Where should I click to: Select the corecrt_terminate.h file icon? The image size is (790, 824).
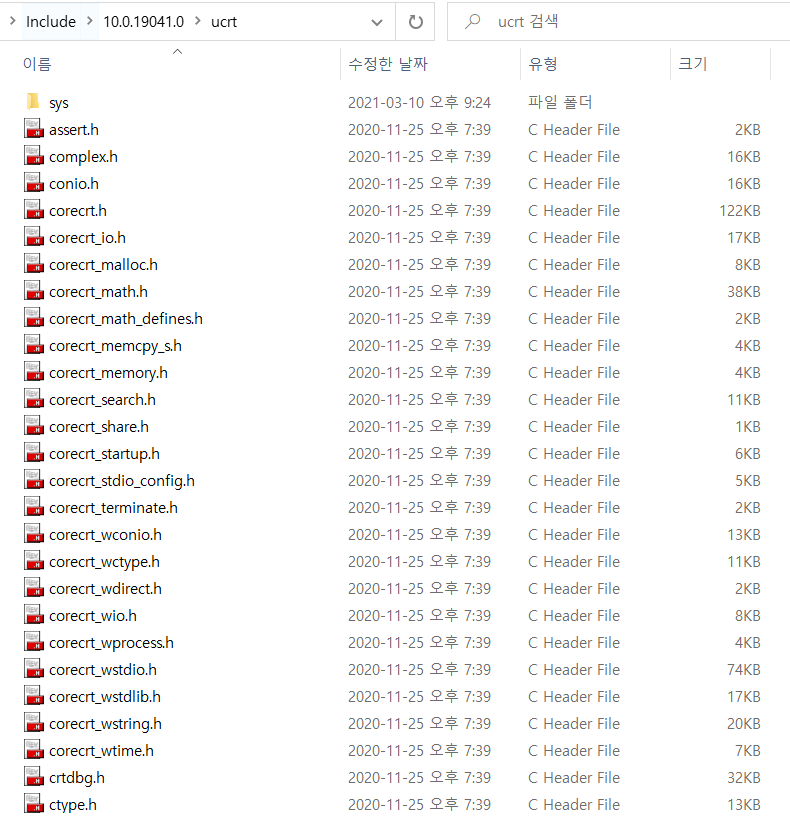pyautogui.click(x=34, y=507)
